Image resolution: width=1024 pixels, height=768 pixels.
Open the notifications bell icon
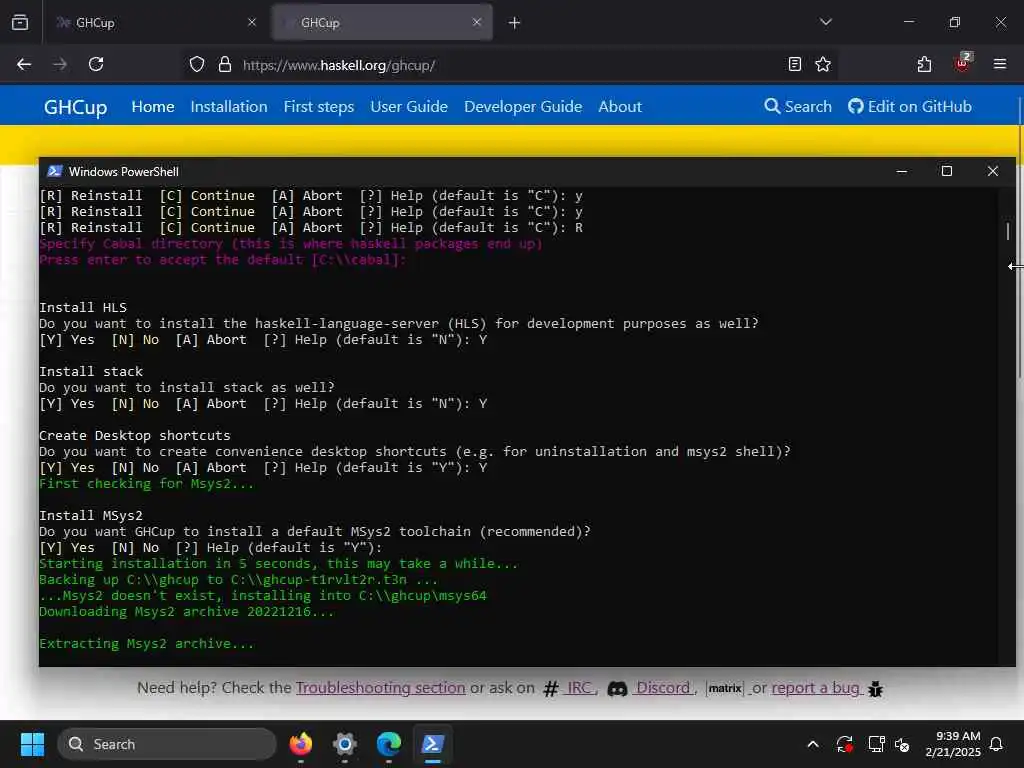point(997,744)
